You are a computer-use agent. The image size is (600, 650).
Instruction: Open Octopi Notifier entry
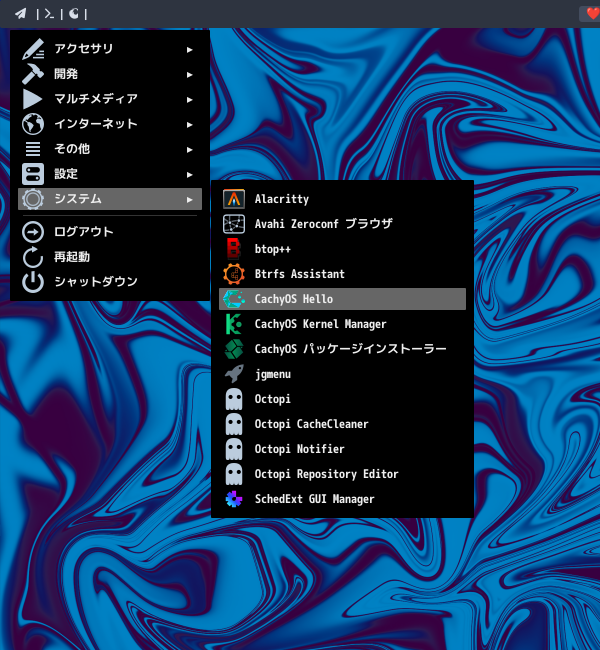point(342,449)
